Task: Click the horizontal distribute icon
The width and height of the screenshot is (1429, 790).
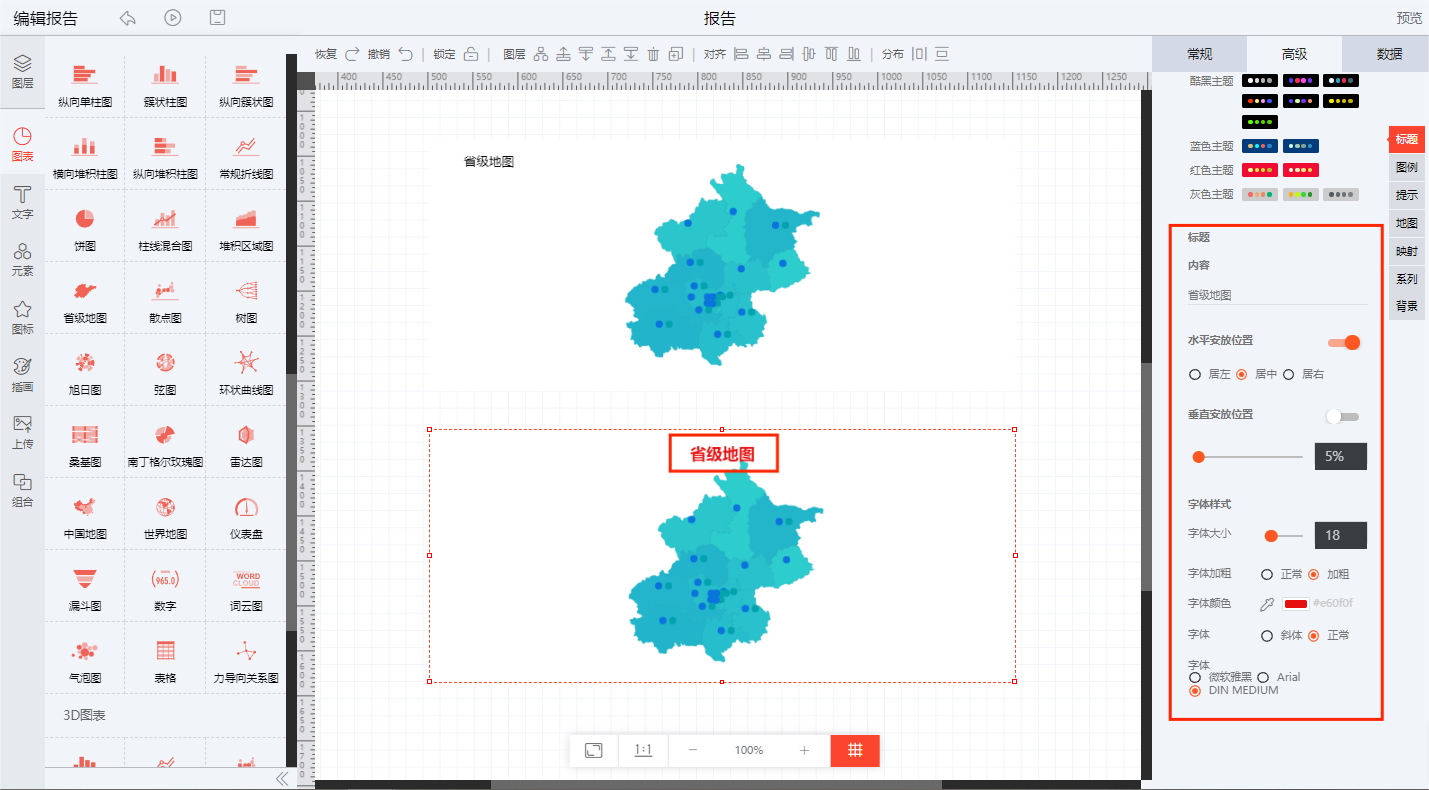Action: pyautogui.click(x=919, y=54)
